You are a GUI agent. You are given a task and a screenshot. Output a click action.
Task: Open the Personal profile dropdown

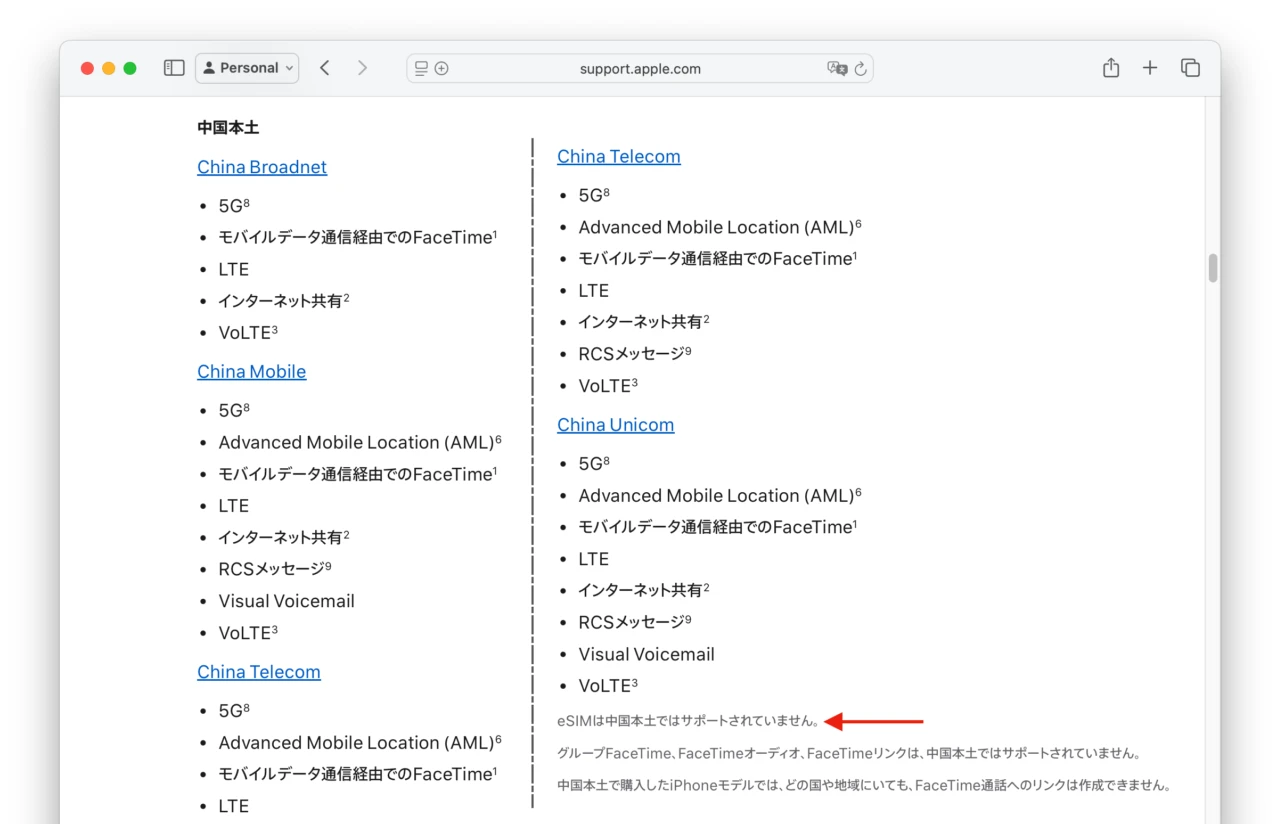pyautogui.click(x=247, y=68)
